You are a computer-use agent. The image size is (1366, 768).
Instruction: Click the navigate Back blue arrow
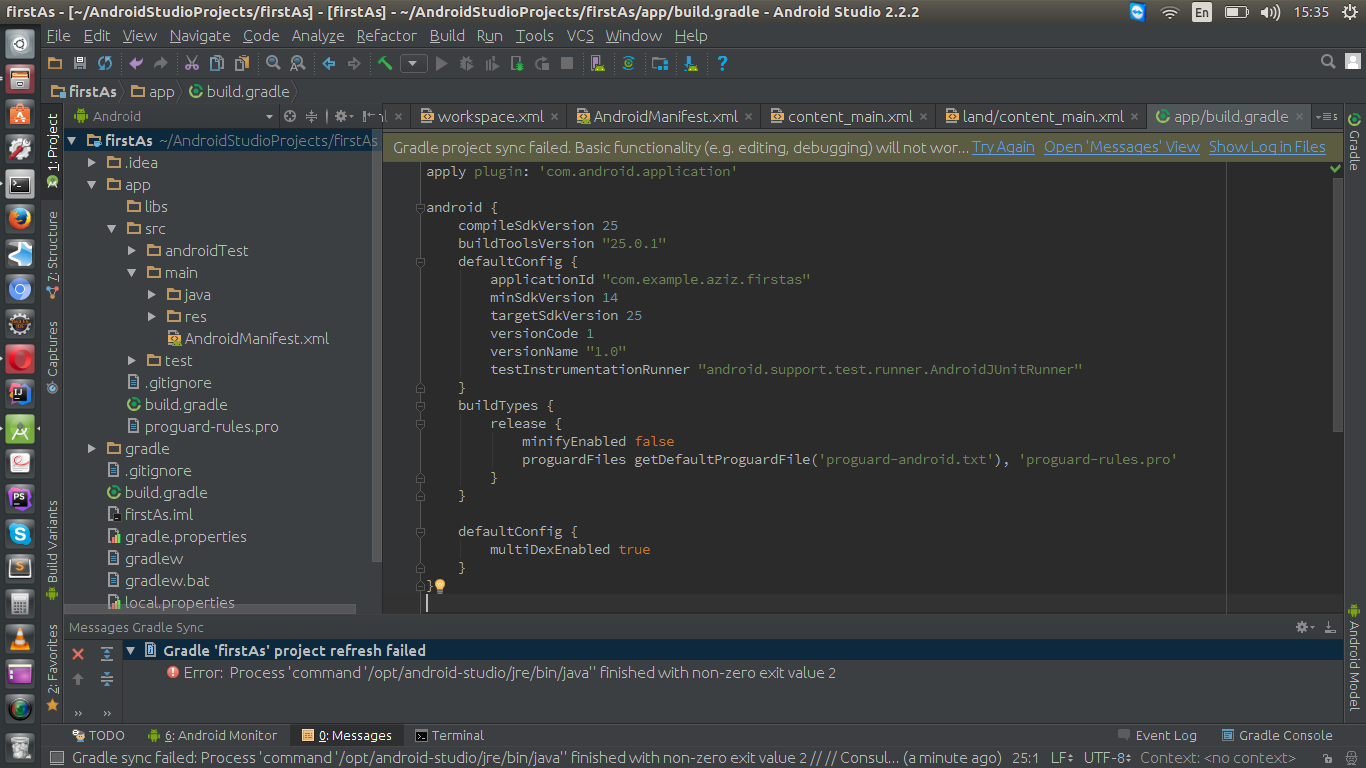pos(328,63)
